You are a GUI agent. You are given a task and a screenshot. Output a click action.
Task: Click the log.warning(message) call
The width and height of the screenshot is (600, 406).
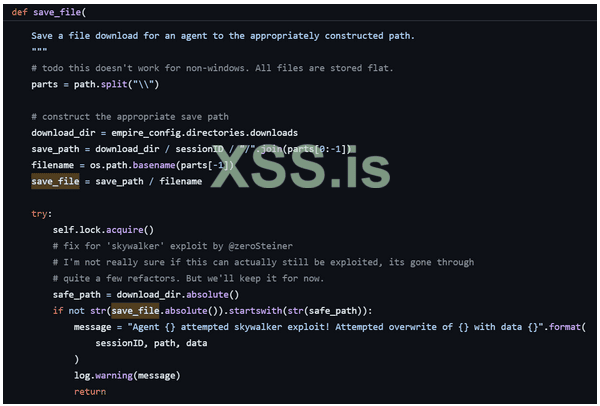(x=126, y=375)
